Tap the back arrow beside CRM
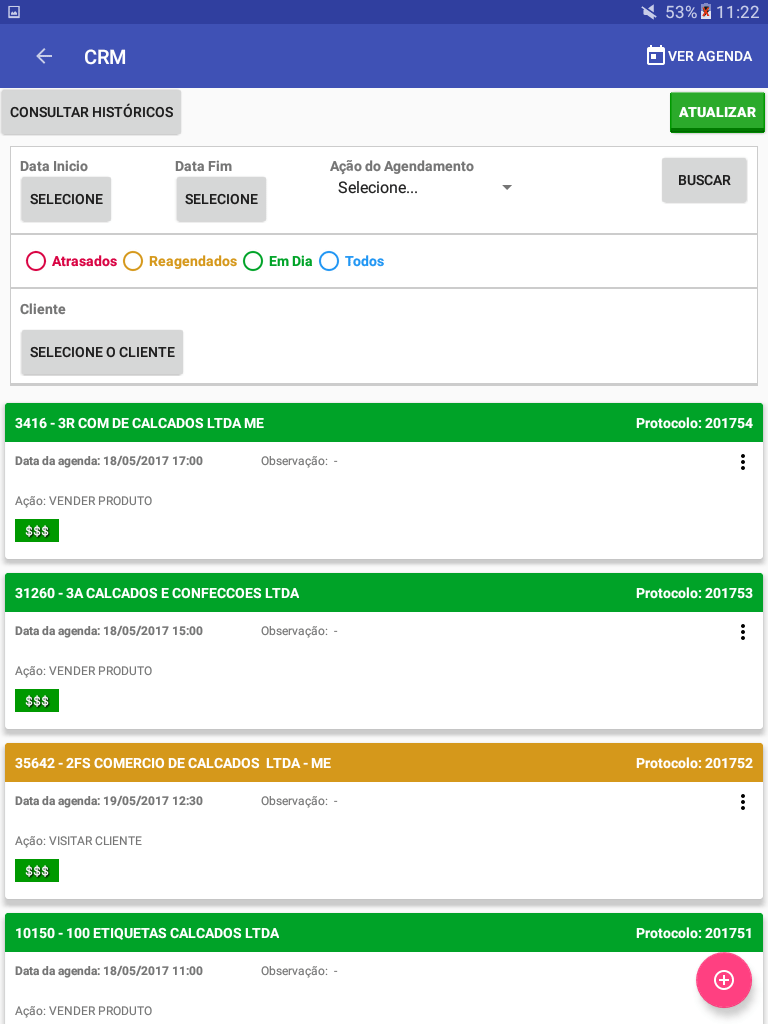Image resolution: width=768 pixels, height=1024 pixels. click(44, 56)
